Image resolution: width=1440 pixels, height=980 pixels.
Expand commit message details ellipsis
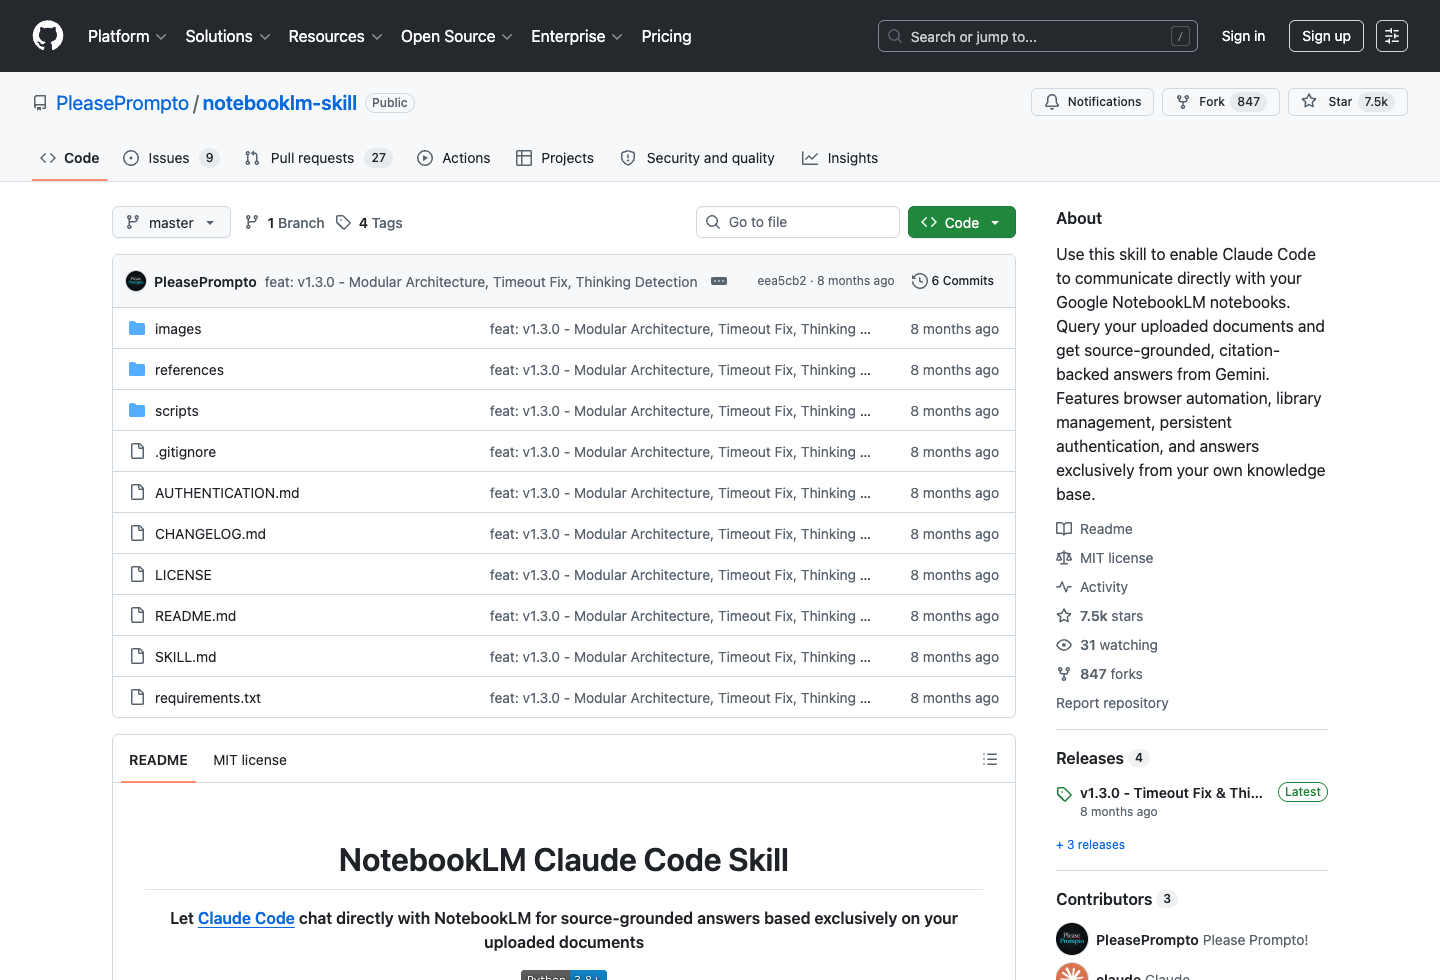point(719,281)
